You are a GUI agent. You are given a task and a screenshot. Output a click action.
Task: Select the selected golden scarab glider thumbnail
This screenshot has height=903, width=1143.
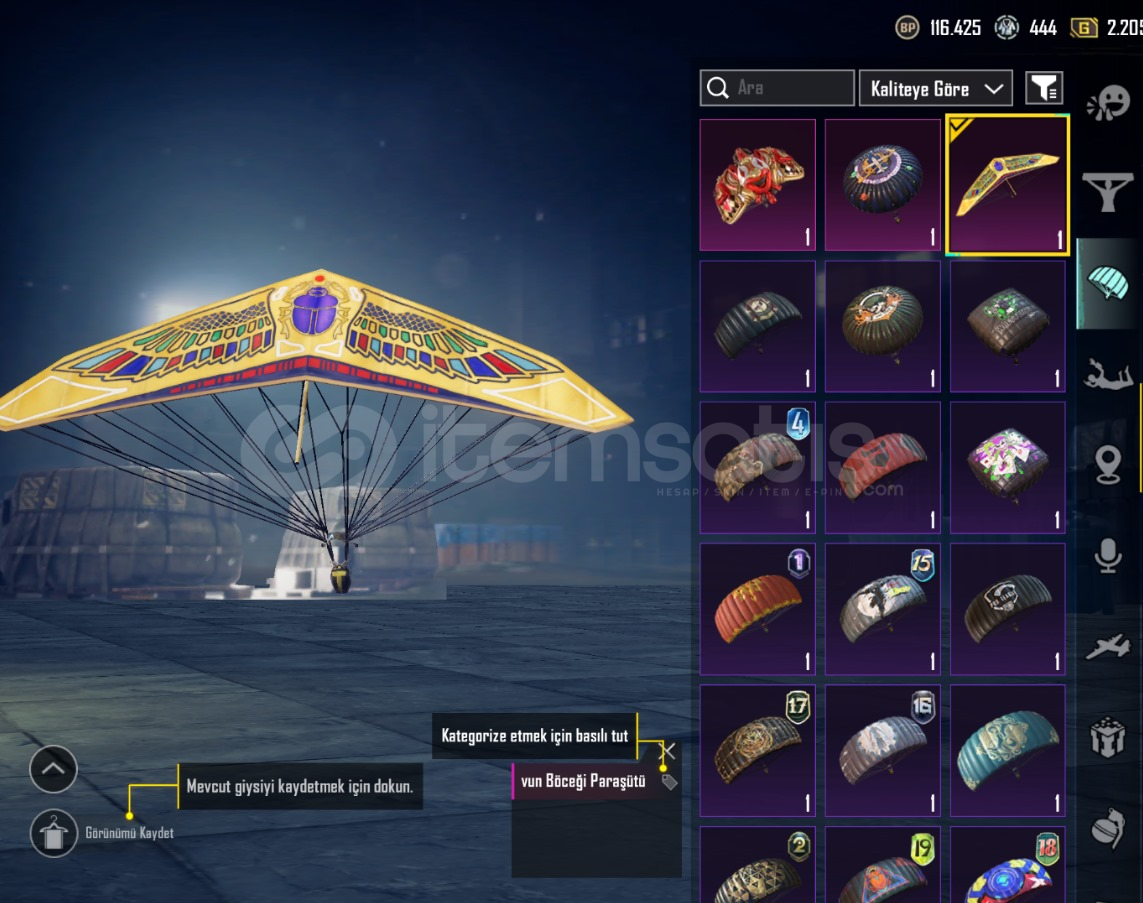tap(1007, 185)
